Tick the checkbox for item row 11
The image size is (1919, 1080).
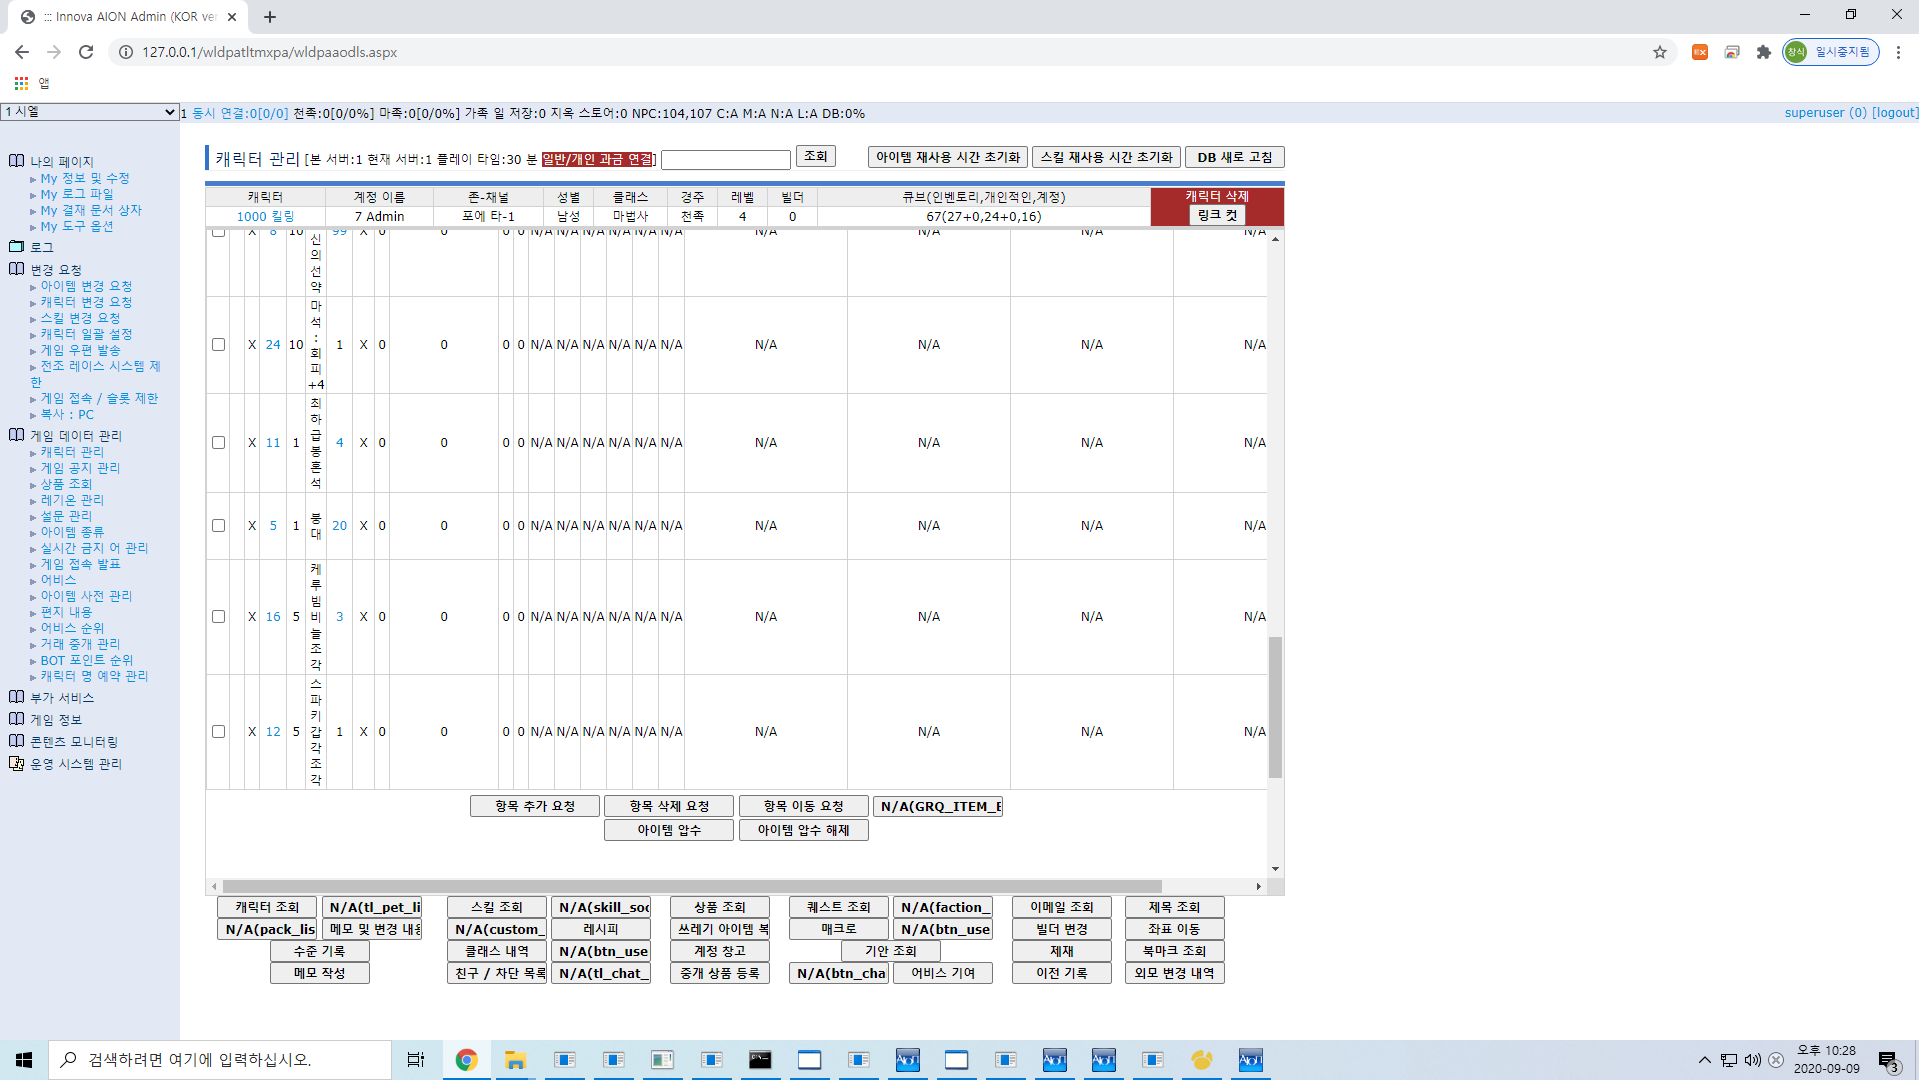218,442
